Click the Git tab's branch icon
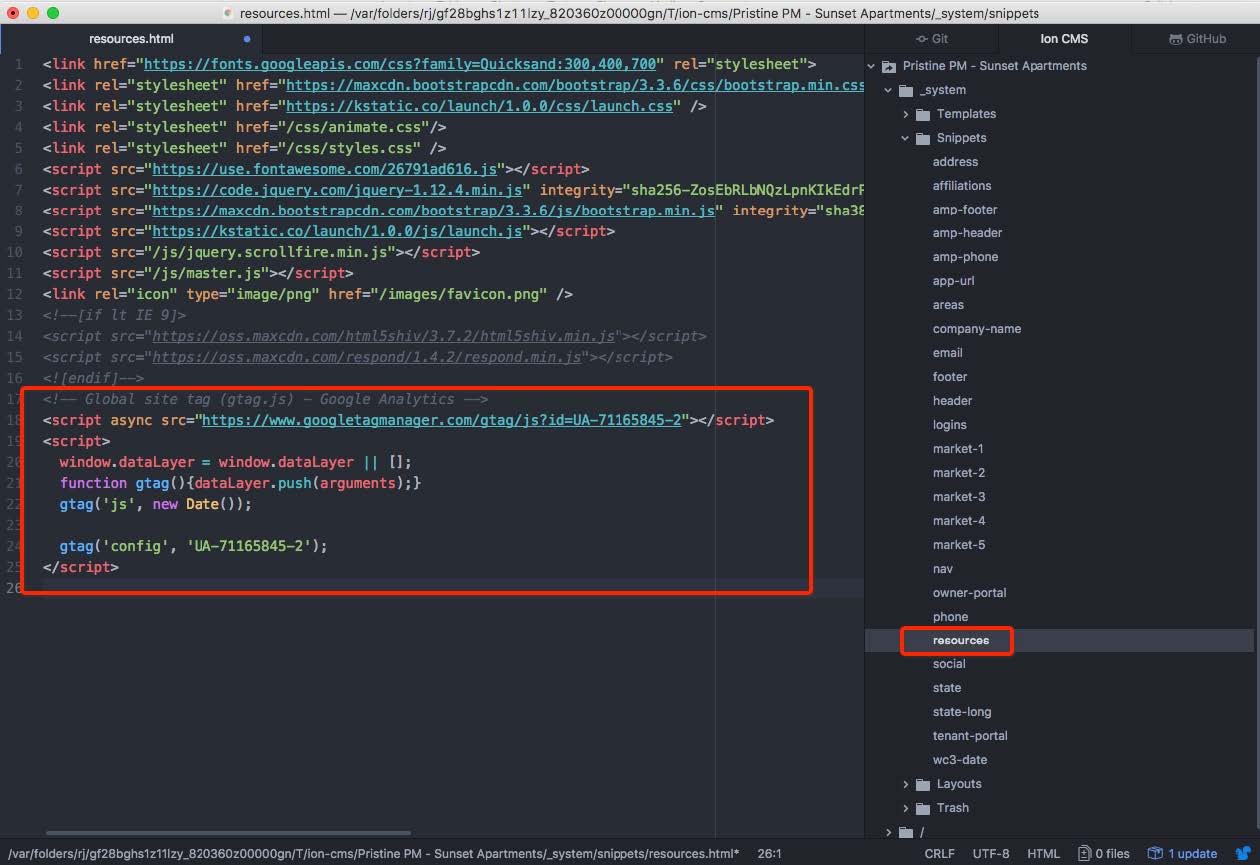 point(921,39)
